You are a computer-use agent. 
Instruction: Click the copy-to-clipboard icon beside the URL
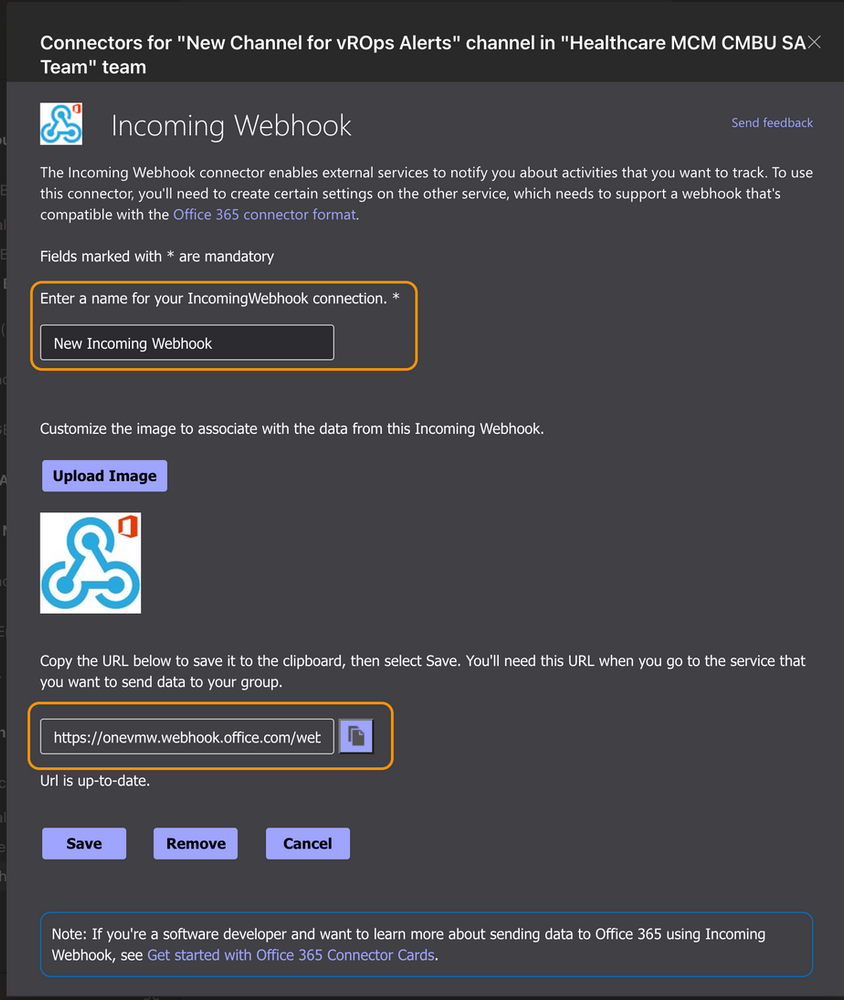coord(357,736)
